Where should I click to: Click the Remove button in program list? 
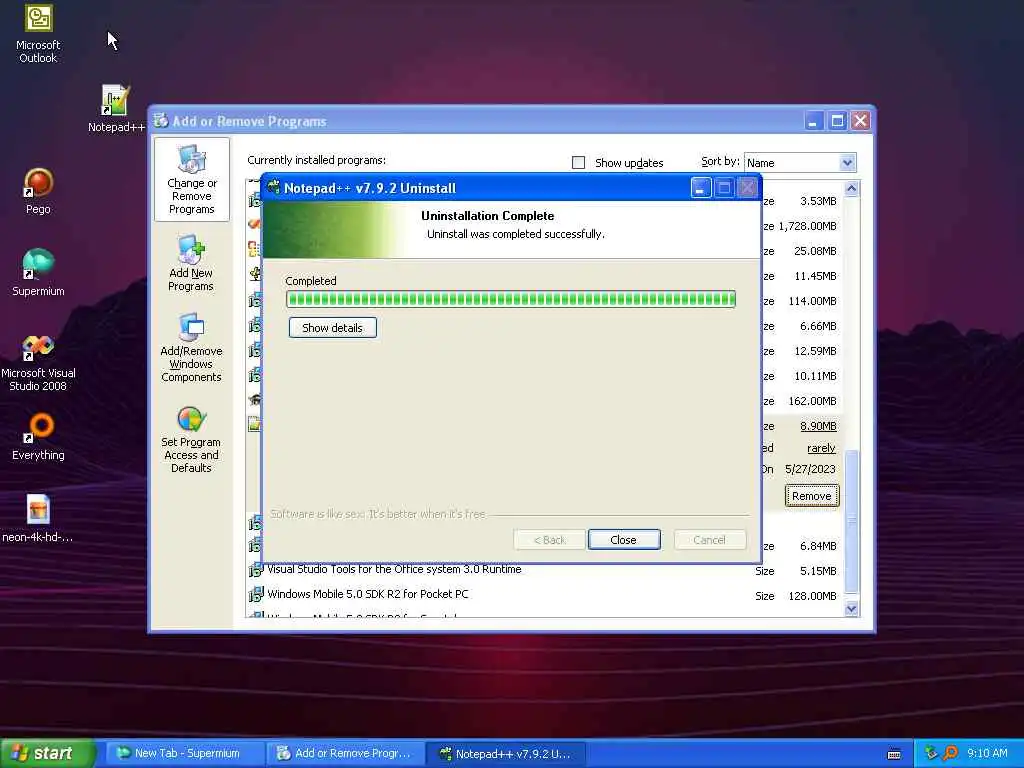click(x=812, y=496)
